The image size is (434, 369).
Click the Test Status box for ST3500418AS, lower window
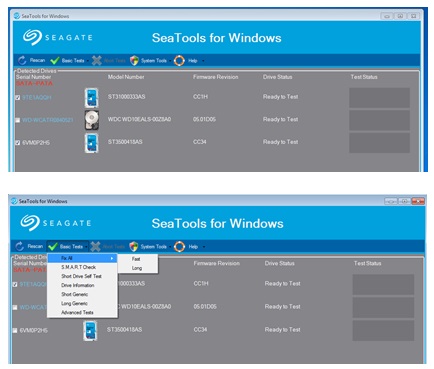pos(383,331)
